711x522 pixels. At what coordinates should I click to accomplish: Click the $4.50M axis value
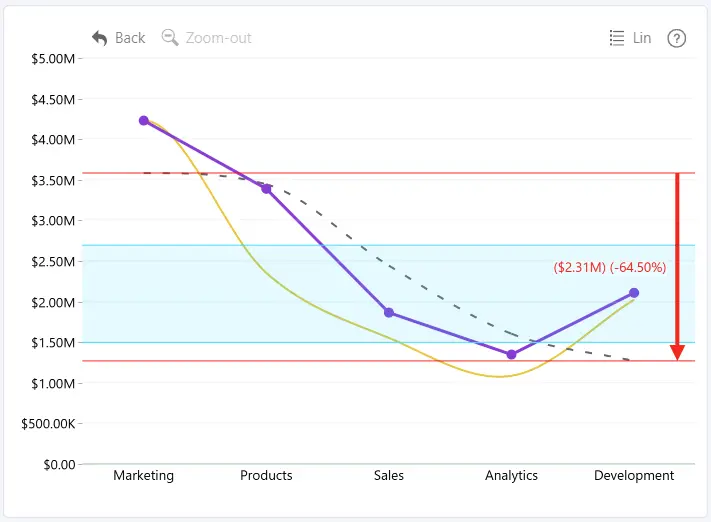(53, 99)
